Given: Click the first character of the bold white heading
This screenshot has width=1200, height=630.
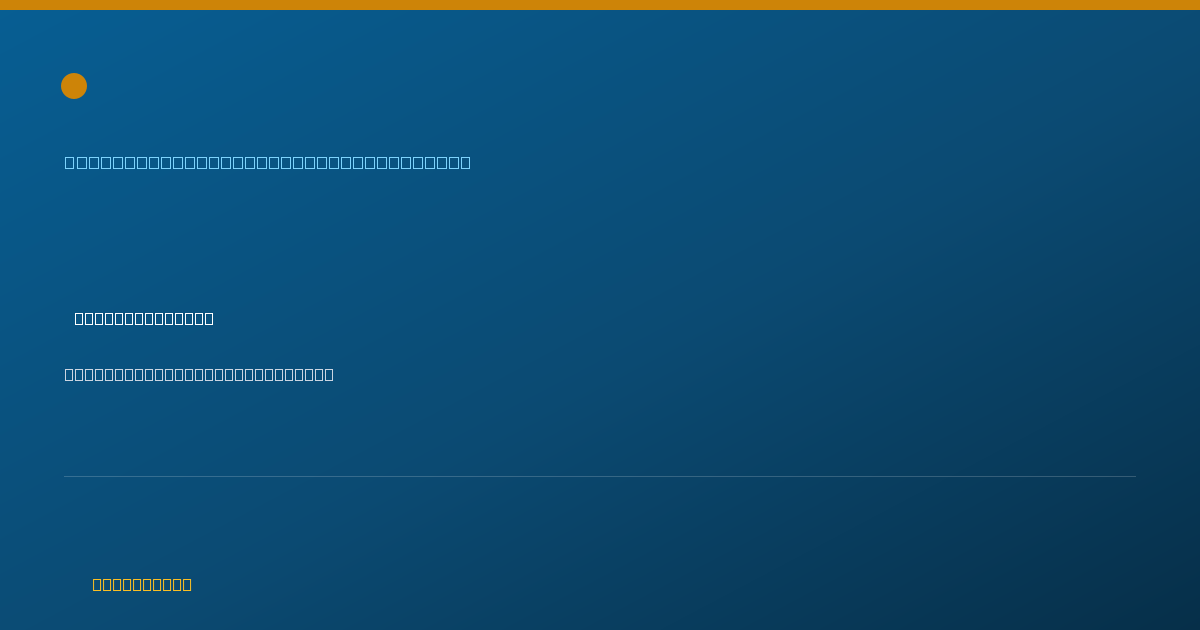Looking at the screenshot, I should pos(80,318).
